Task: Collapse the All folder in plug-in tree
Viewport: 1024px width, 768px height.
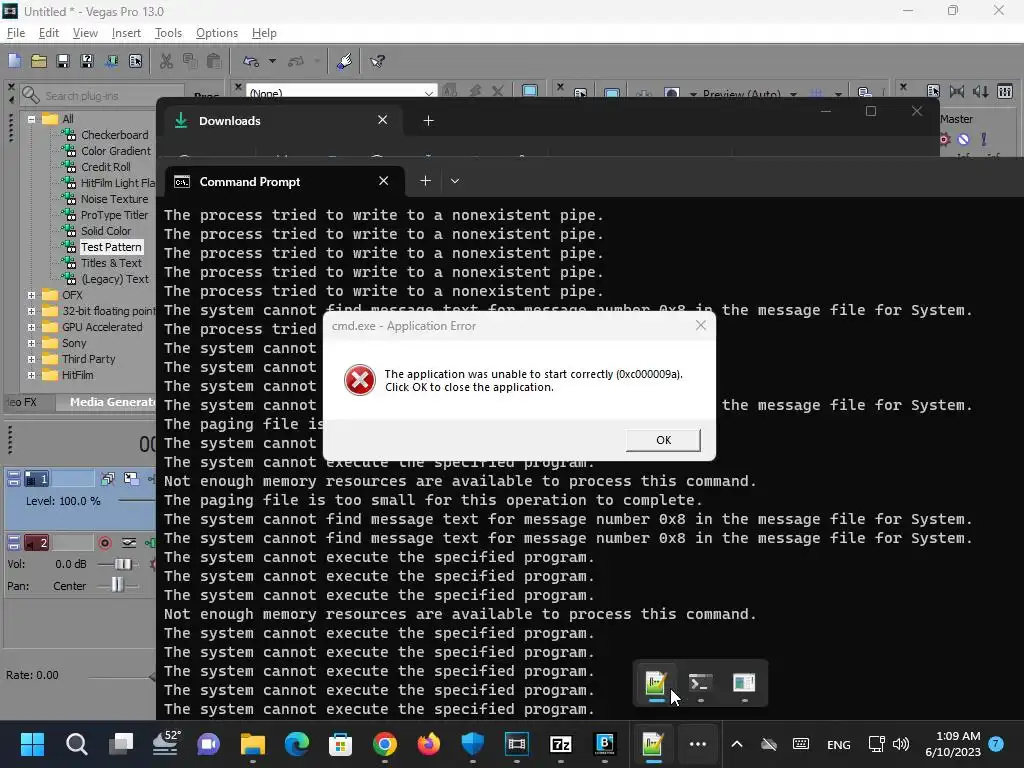Action: (31, 119)
